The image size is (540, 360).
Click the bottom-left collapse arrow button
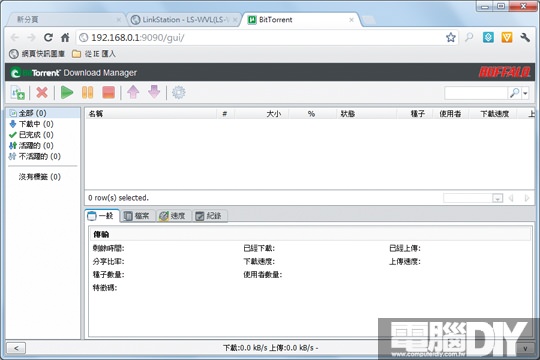click(16, 348)
